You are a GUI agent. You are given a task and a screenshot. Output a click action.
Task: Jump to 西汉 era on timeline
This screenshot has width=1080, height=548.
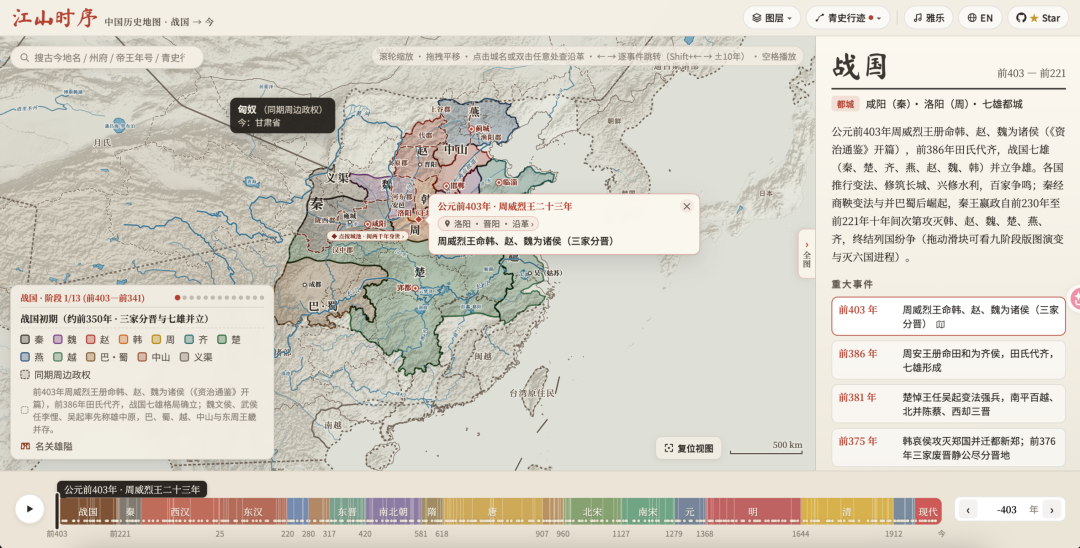tap(180, 512)
